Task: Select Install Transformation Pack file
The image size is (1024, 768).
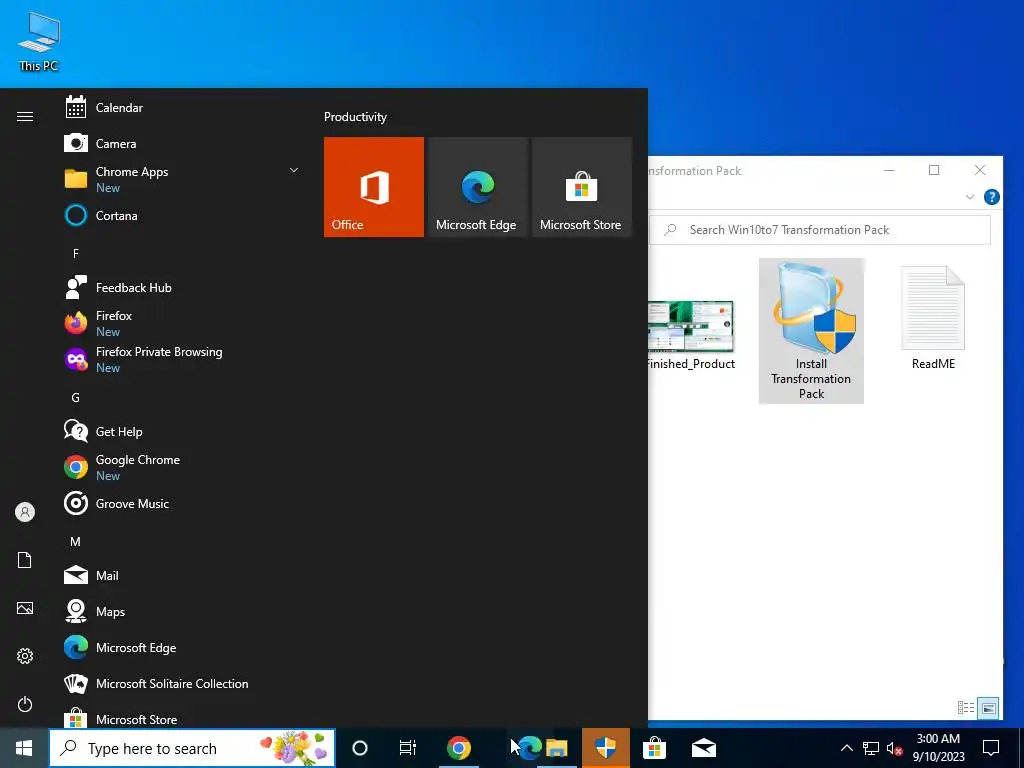Action: pos(811,330)
